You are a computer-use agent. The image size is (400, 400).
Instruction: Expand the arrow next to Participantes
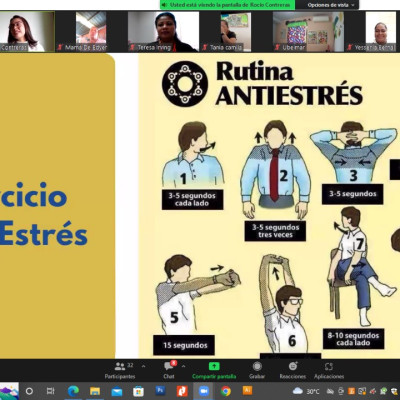[x=144, y=366]
